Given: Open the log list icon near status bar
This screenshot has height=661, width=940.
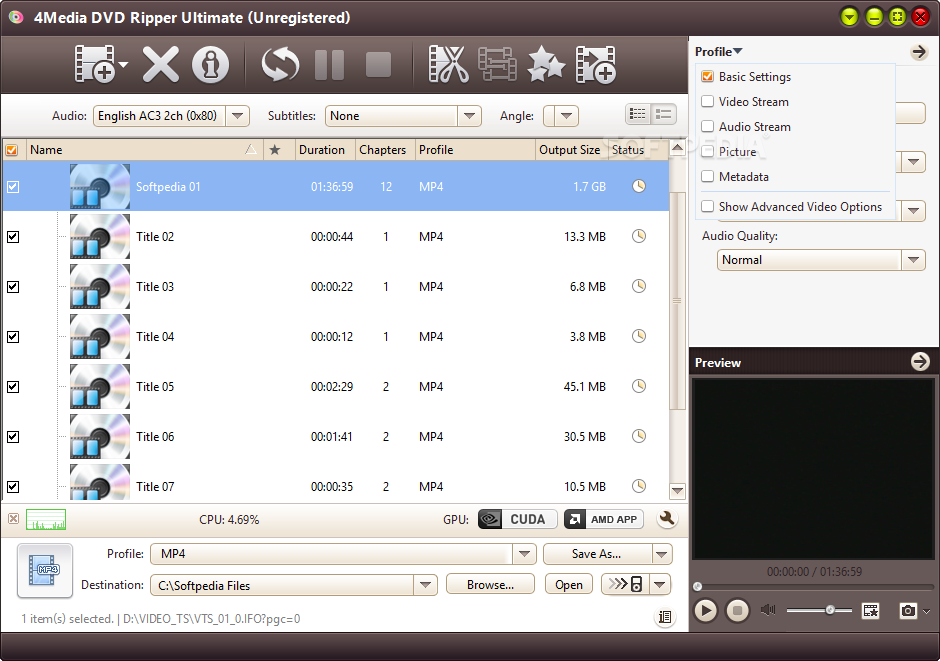Looking at the screenshot, I should coord(665,617).
